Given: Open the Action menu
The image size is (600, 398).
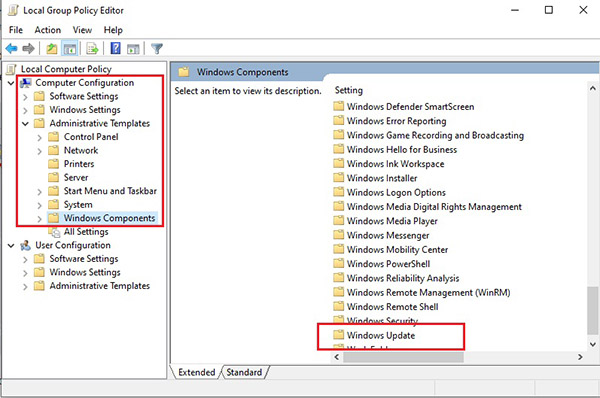Looking at the screenshot, I should 47,30.
